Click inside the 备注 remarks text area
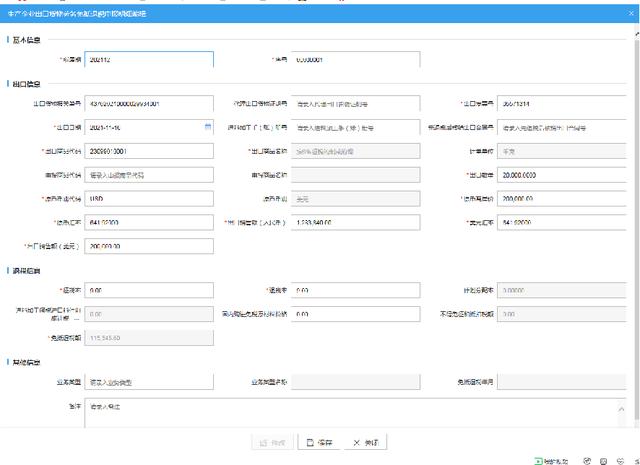The width and height of the screenshot is (640, 465). (x=350, y=412)
